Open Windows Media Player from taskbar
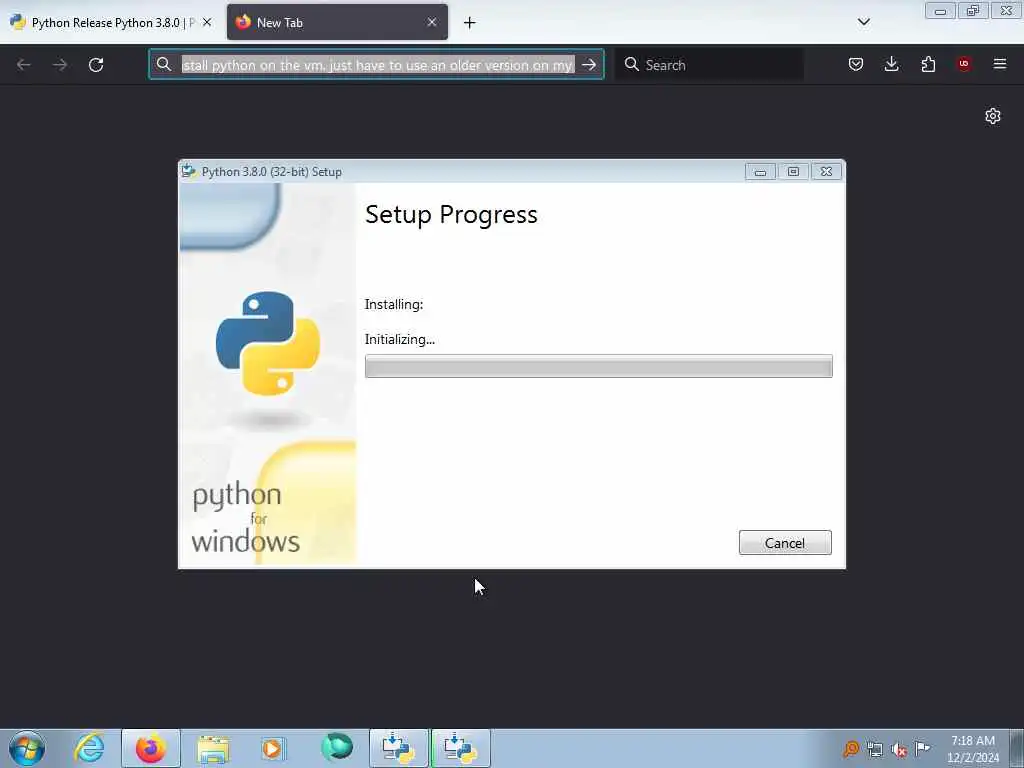 click(x=273, y=748)
